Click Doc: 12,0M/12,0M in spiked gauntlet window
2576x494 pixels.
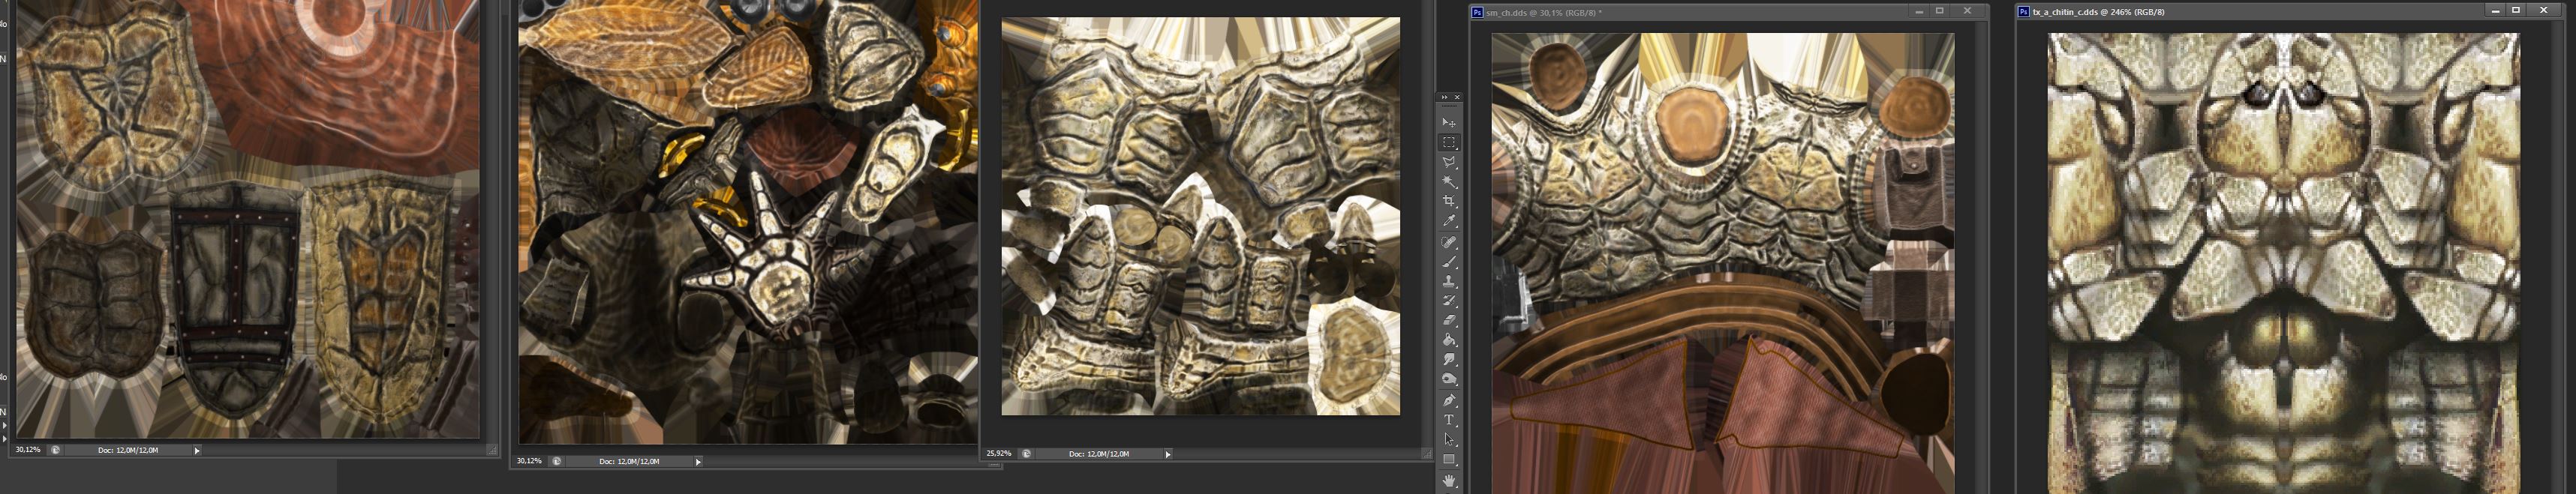click(x=629, y=461)
